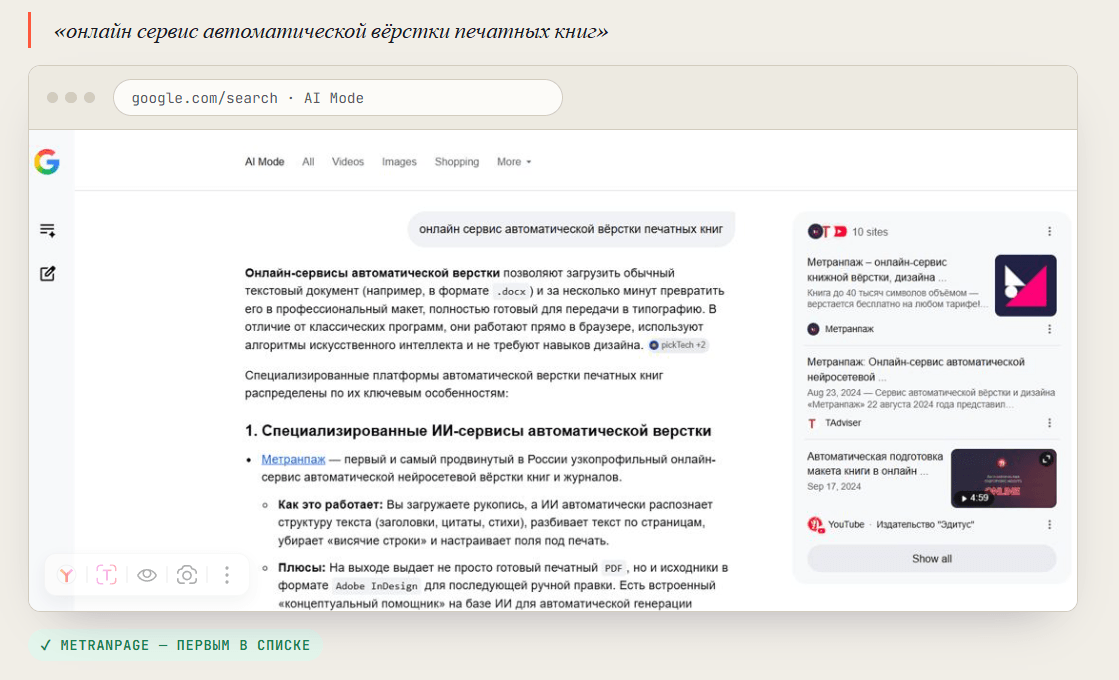Click the pickTech +2 source chip
1119x680 pixels.
pos(678,345)
